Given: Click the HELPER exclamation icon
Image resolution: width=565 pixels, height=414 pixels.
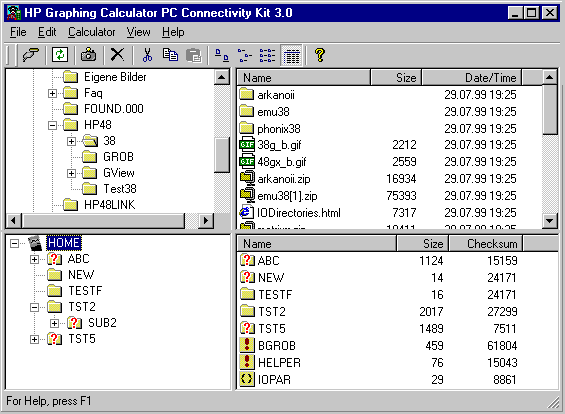Looking at the screenshot, I should pos(247,362).
